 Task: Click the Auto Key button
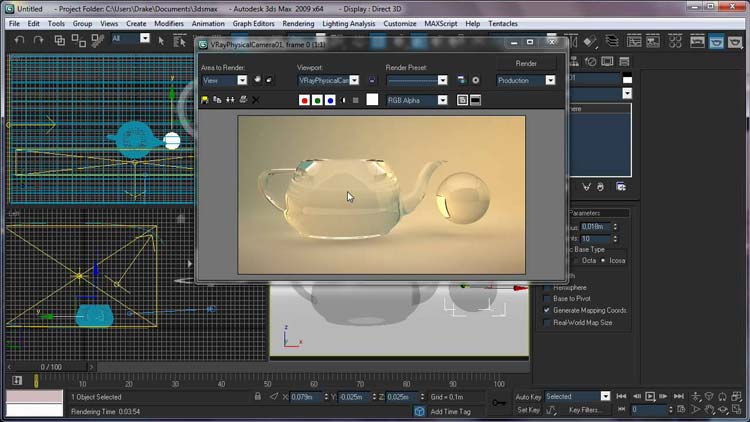[x=528, y=397]
